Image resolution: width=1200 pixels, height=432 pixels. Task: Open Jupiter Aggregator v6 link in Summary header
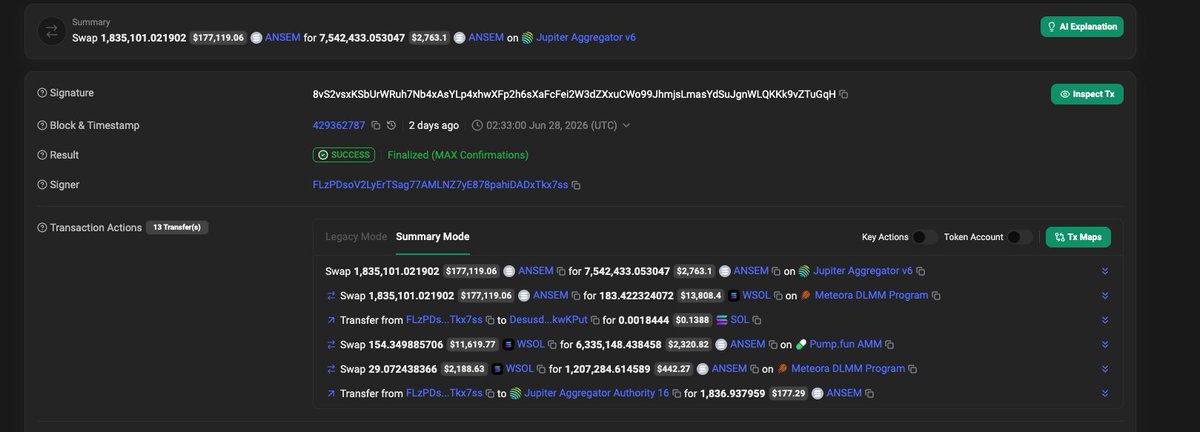[x=586, y=38]
